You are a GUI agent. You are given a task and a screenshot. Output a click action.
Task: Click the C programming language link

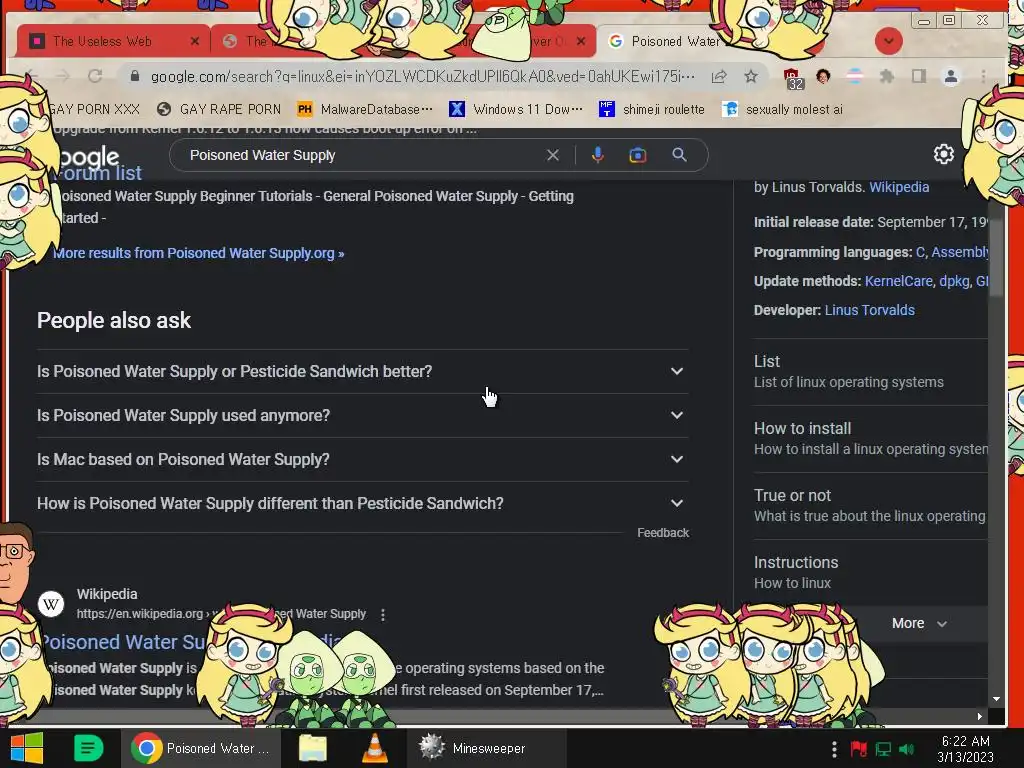tap(920, 252)
